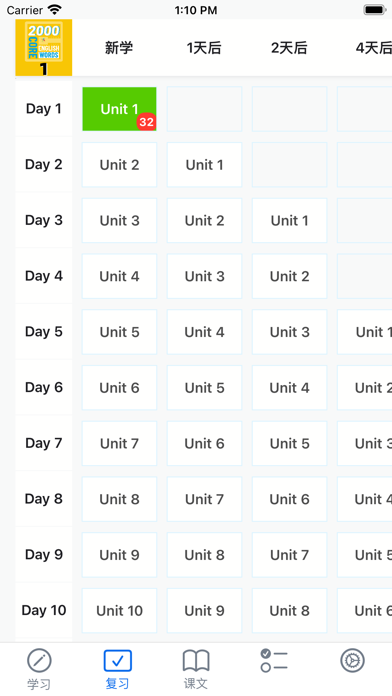Viewport: 392px width, 696px height.
Task: Choose Unit 6 in Day 8 2天后 column
Action: coord(289,499)
